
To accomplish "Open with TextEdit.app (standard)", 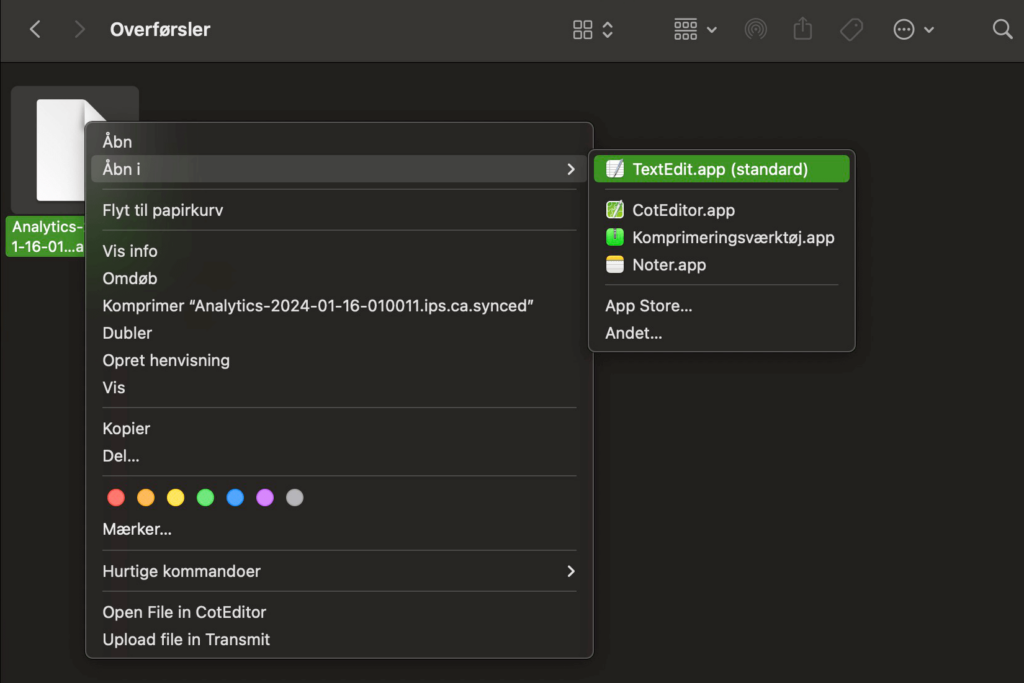I will 722,169.
